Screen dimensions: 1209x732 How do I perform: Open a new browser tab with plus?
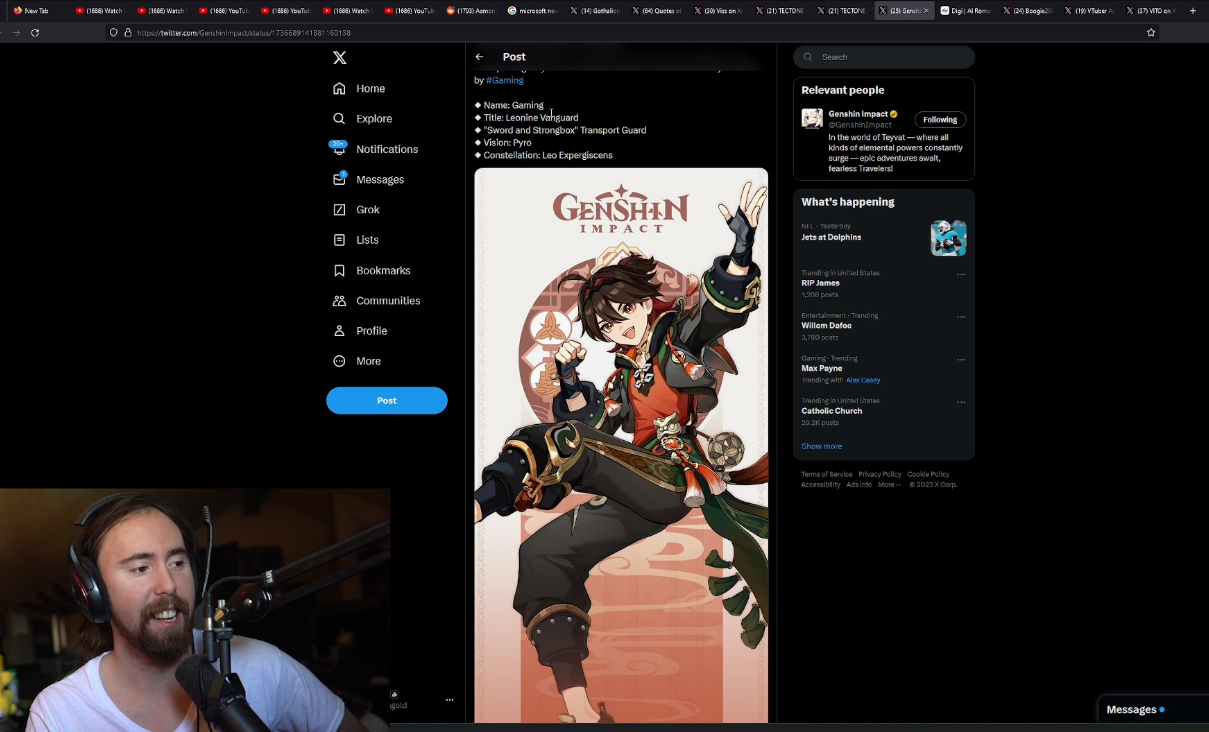(1193, 10)
